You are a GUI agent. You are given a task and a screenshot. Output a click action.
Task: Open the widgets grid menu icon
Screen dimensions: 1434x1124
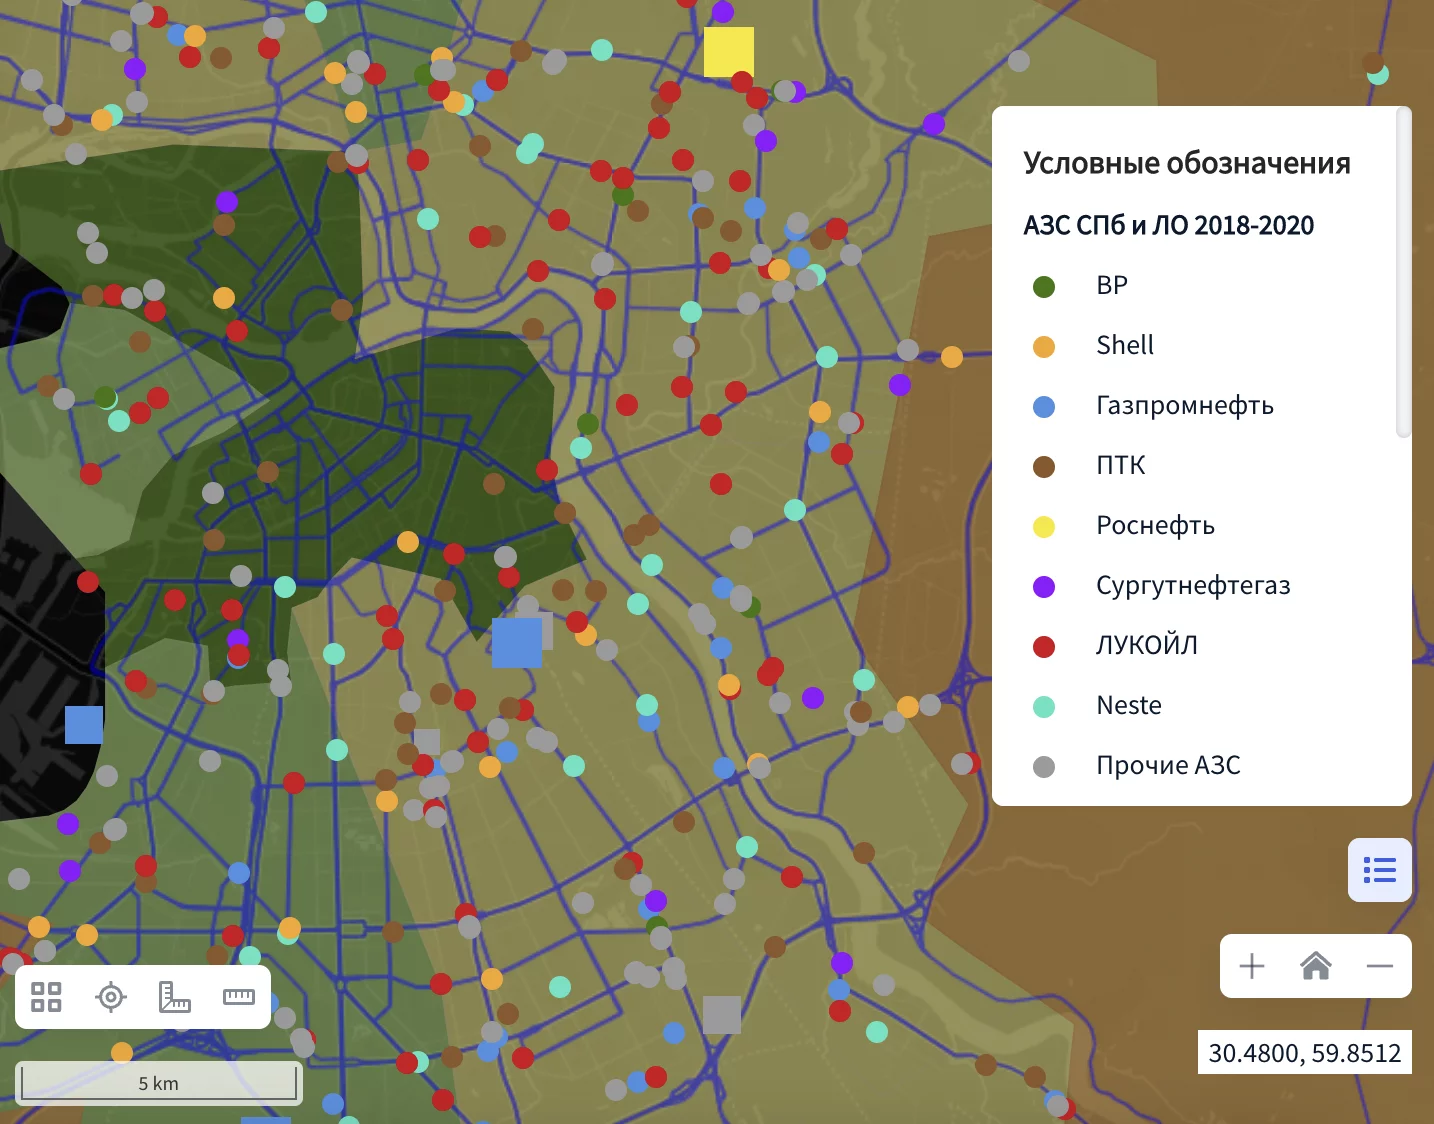pyautogui.click(x=46, y=997)
